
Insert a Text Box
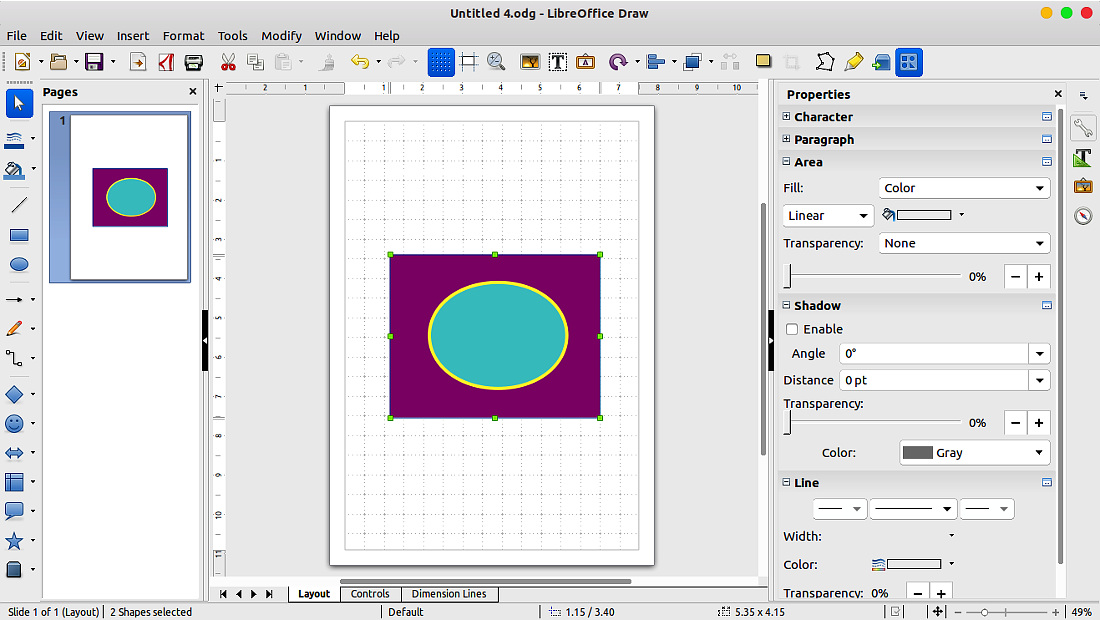pyautogui.click(x=558, y=62)
